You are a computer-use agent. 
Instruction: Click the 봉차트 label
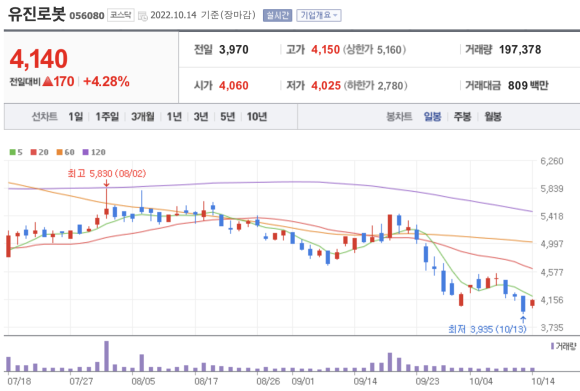[x=399, y=117]
